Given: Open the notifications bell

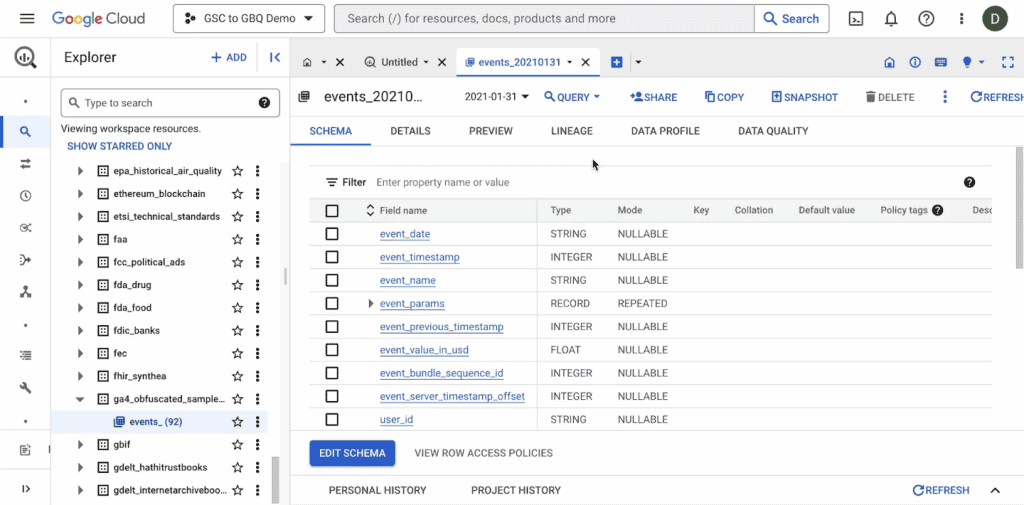Looking at the screenshot, I should pyautogui.click(x=891, y=19).
